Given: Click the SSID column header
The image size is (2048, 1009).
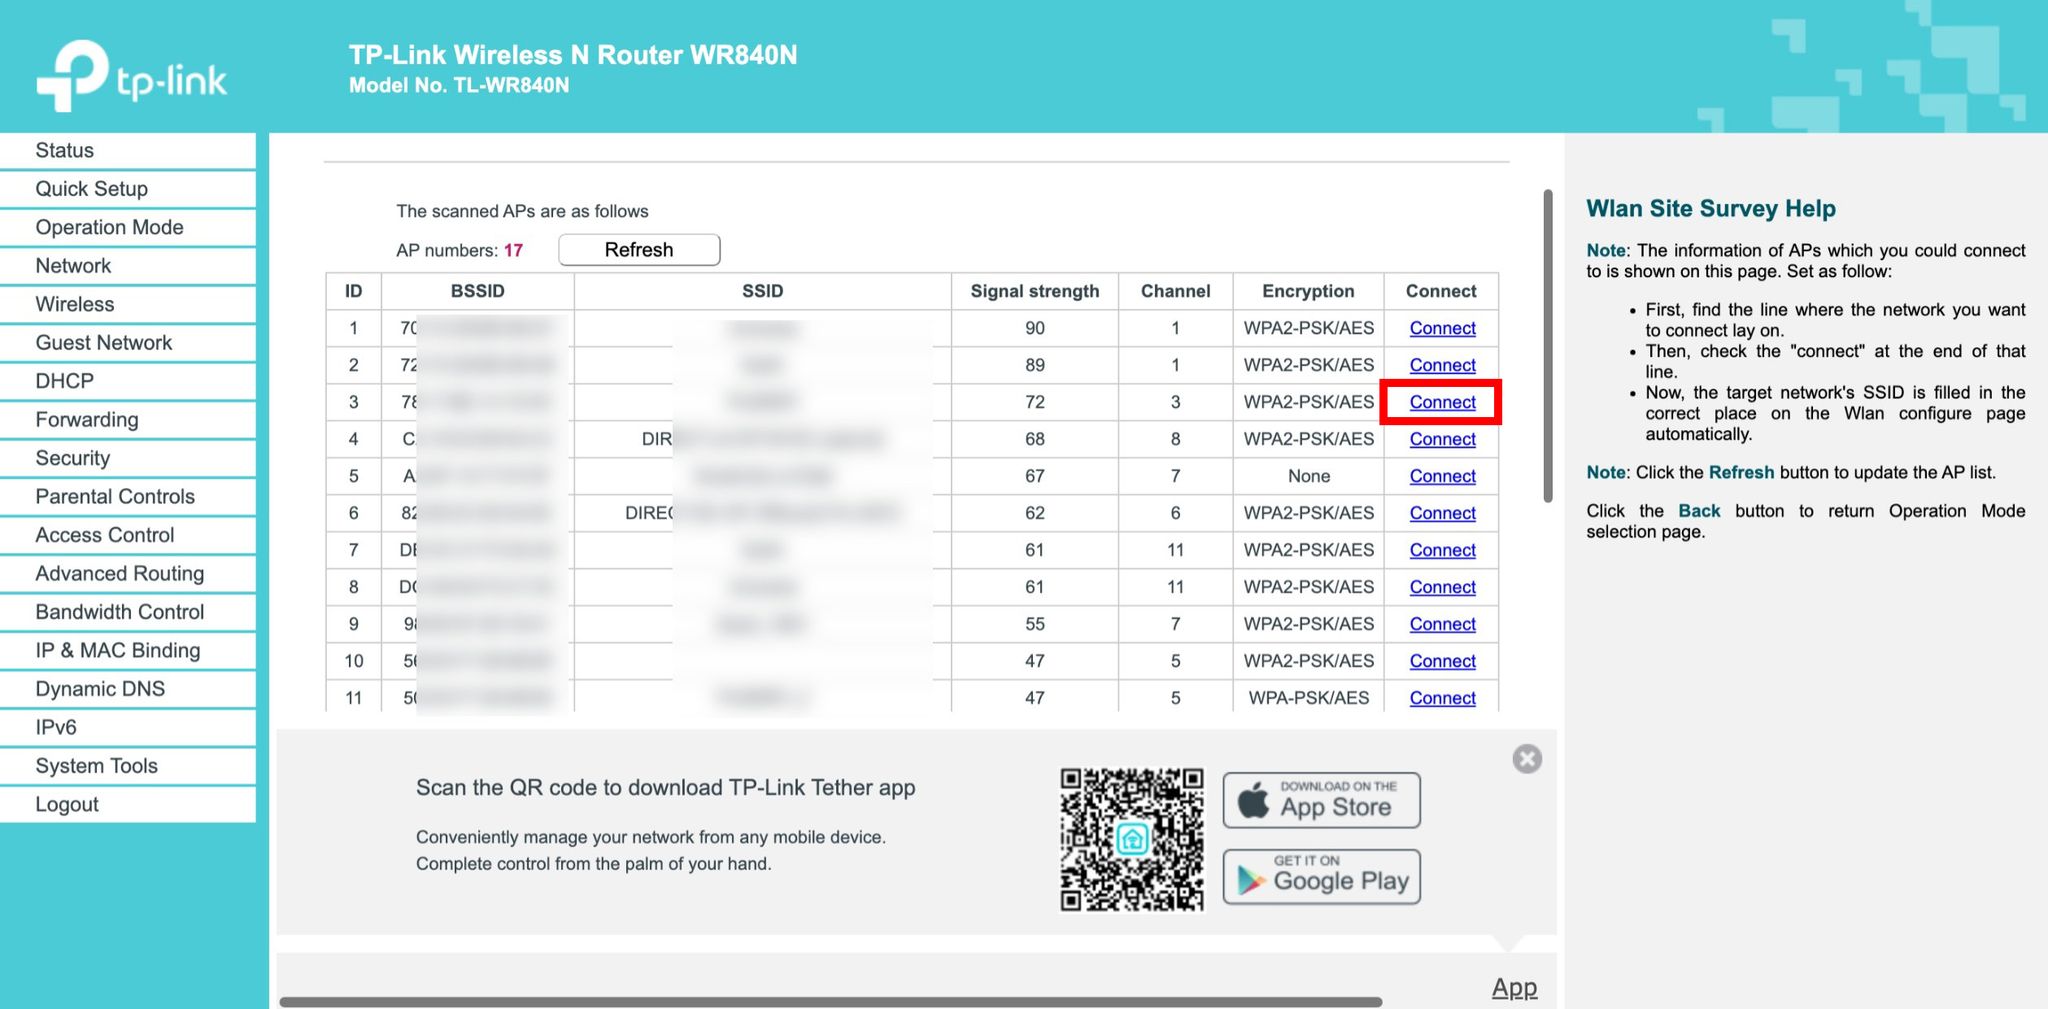Looking at the screenshot, I should pos(762,291).
